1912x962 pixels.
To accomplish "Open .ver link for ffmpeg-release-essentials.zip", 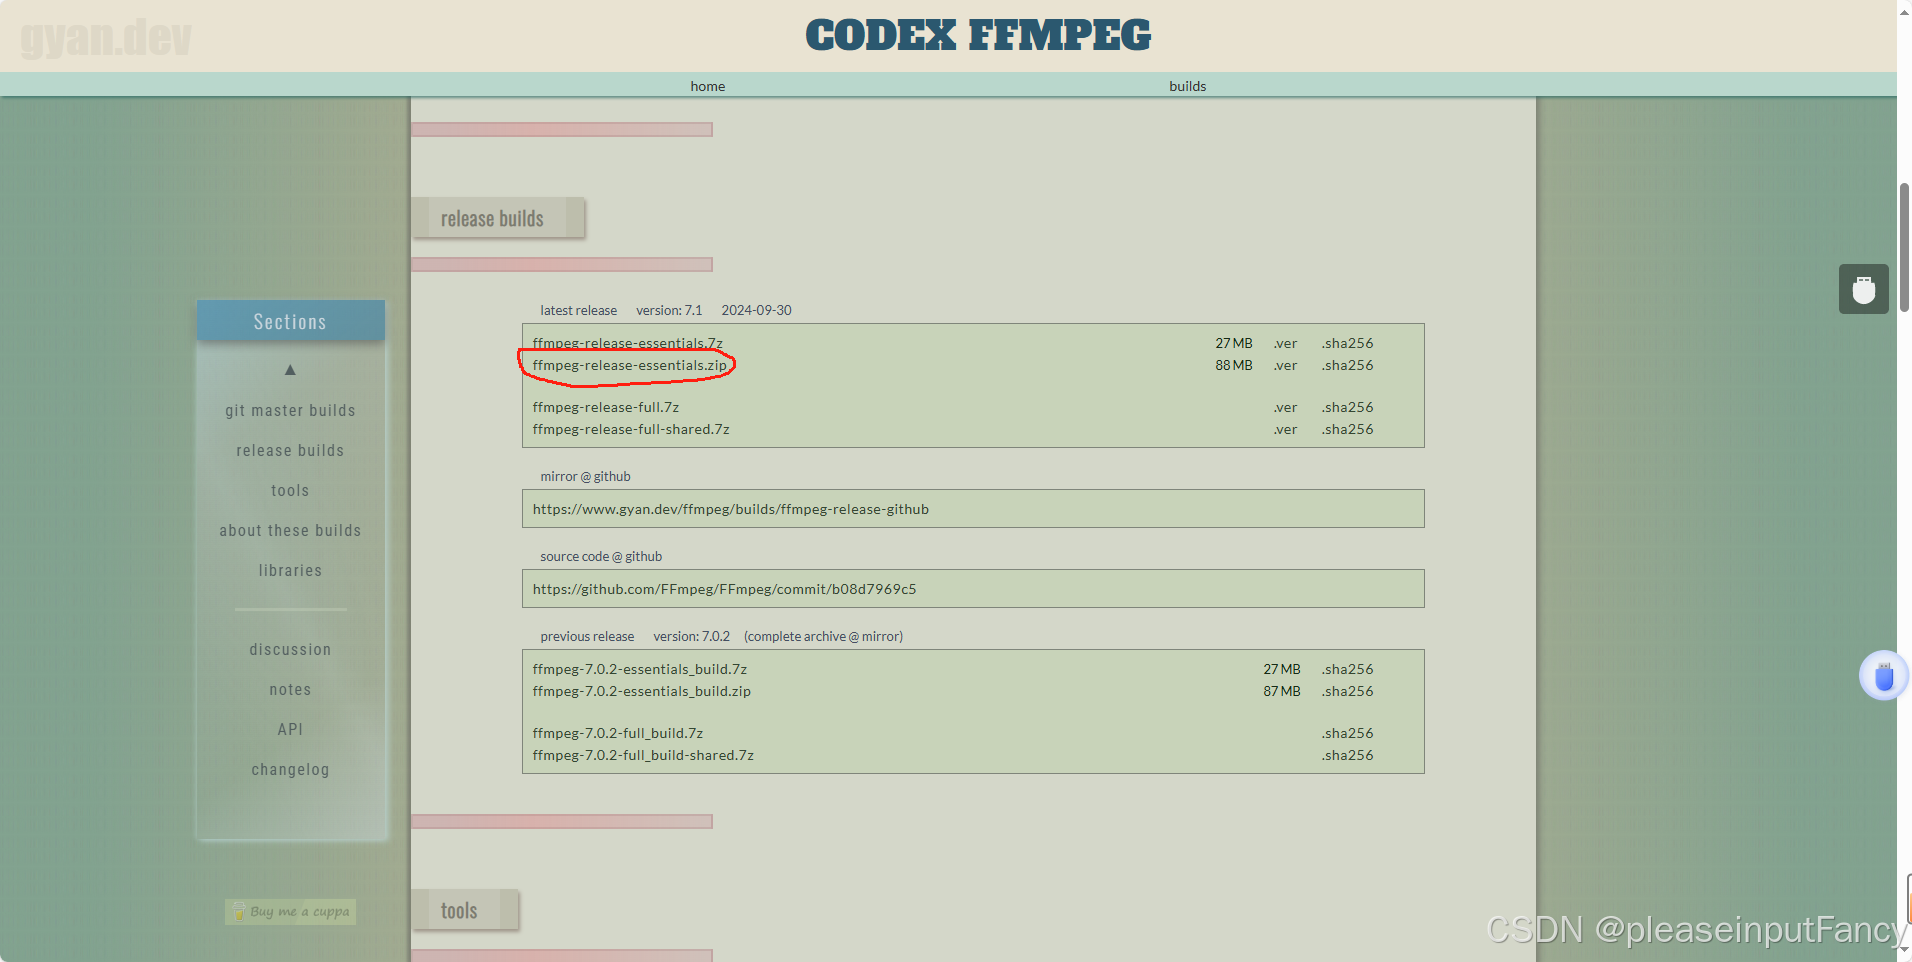I will coord(1285,365).
